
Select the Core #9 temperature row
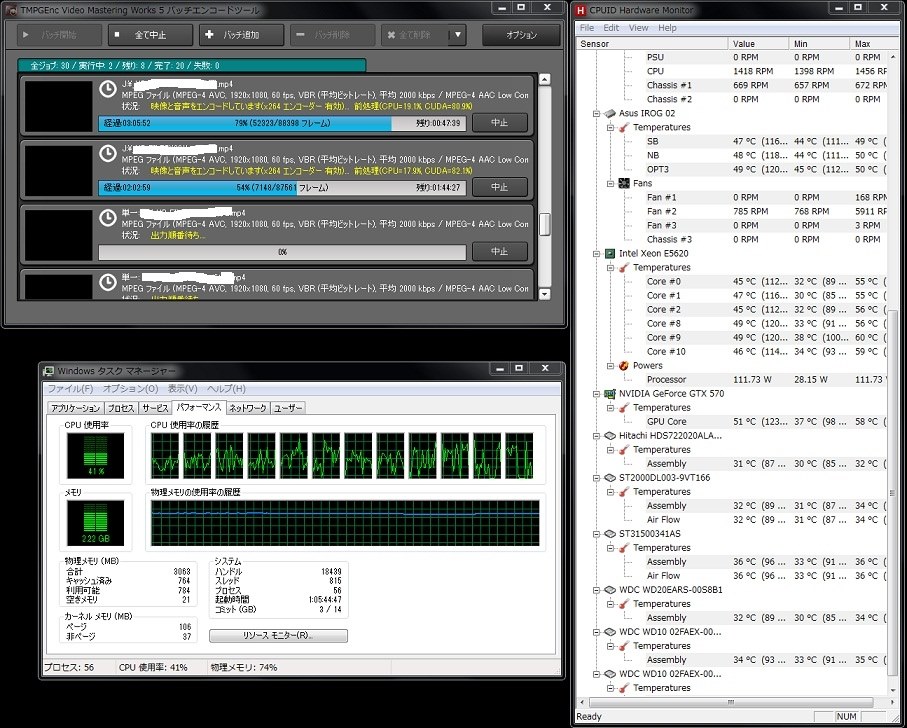tap(766, 338)
